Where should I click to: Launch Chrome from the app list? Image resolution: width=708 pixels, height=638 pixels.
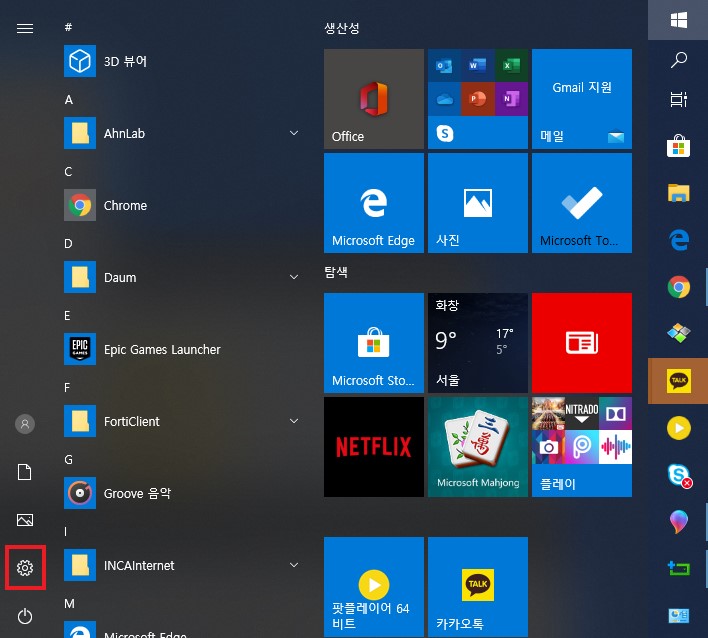click(181, 205)
